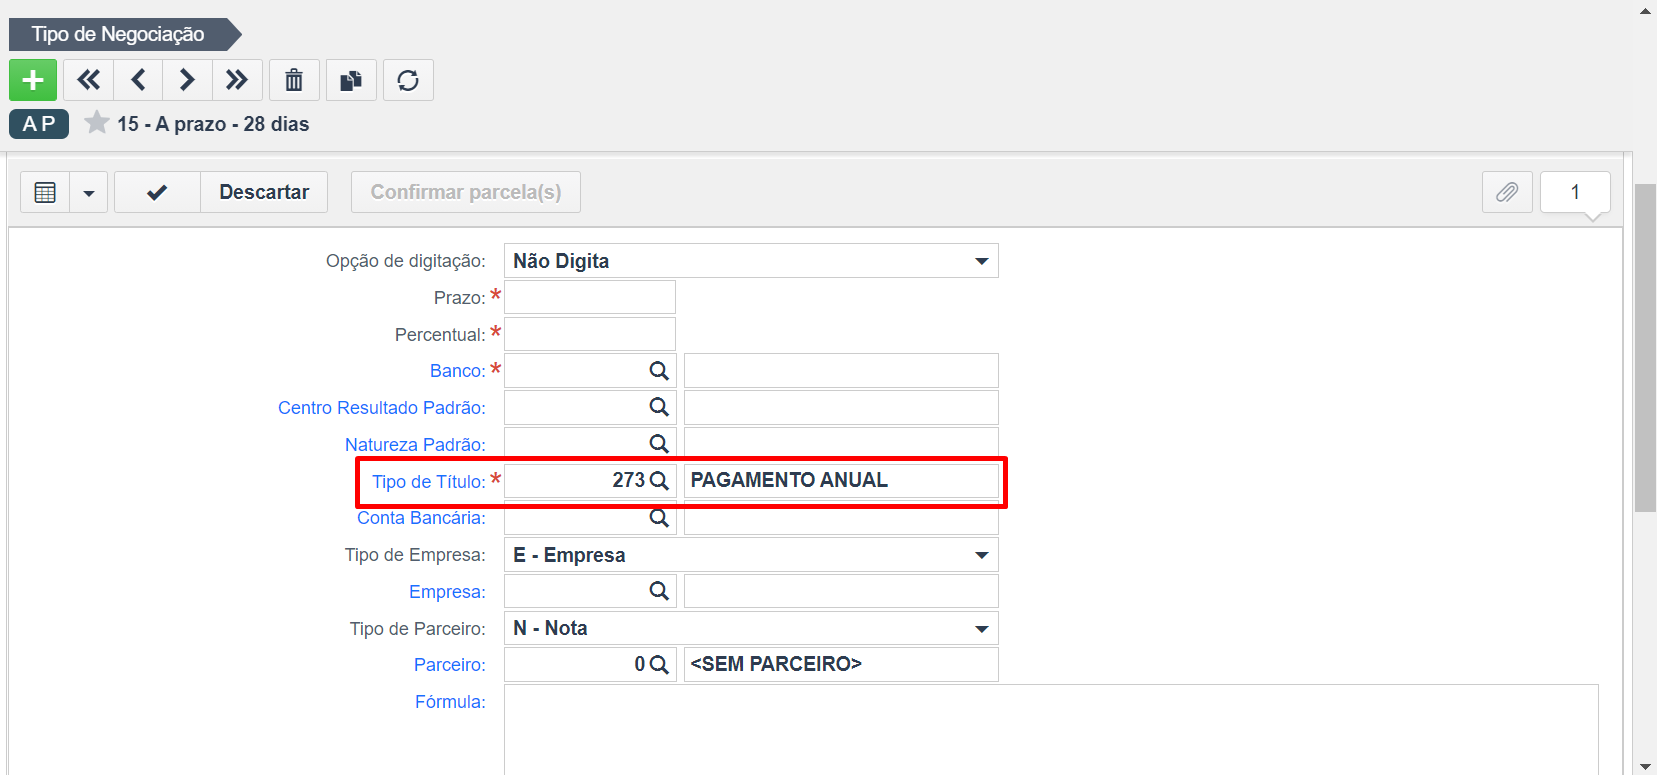Refresh the record with reload icon
The width and height of the screenshot is (1657, 775).
point(408,80)
